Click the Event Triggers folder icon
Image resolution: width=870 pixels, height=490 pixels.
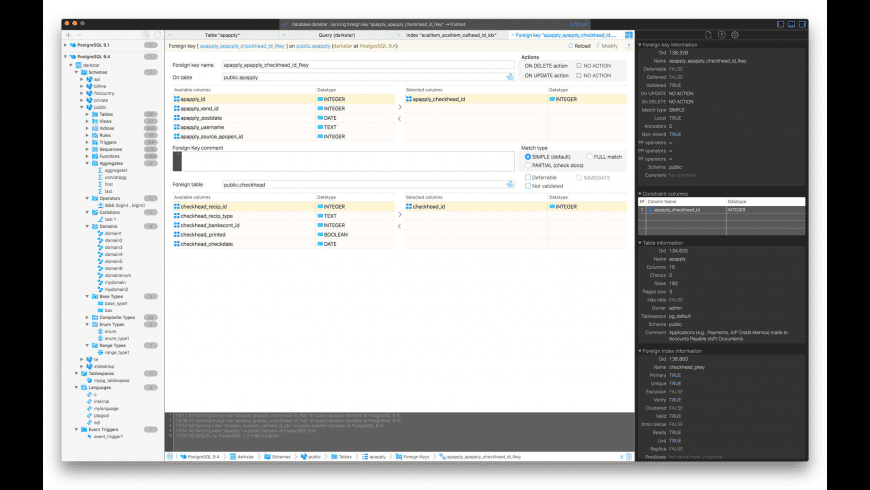[84, 430]
